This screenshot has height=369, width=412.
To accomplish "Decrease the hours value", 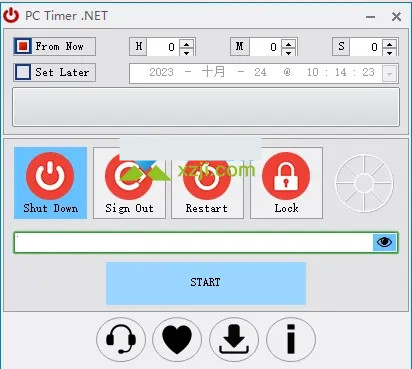I will pos(186,52).
